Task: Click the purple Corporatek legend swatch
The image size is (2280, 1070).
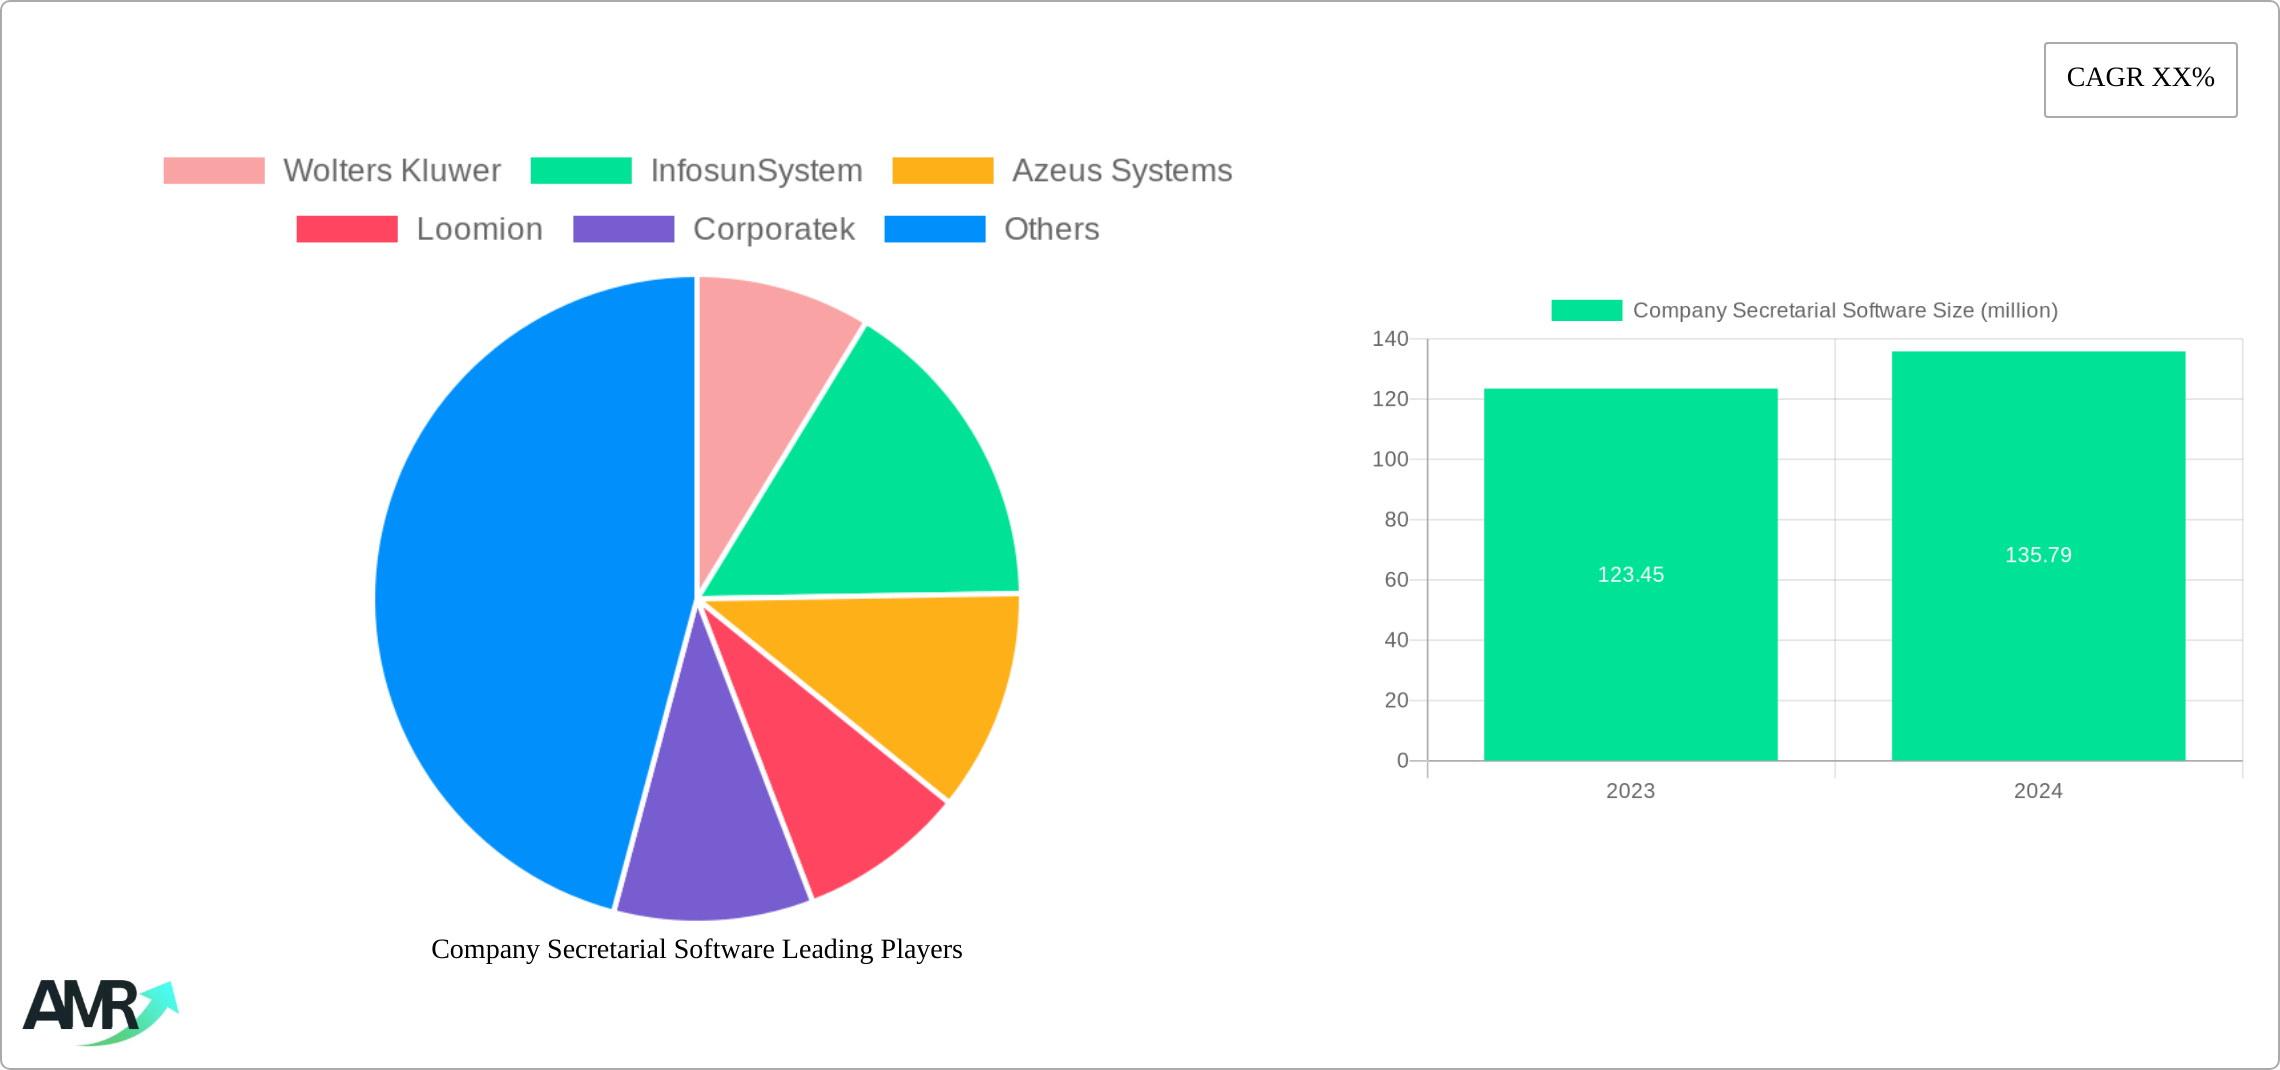Action: click(x=622, y=228)
